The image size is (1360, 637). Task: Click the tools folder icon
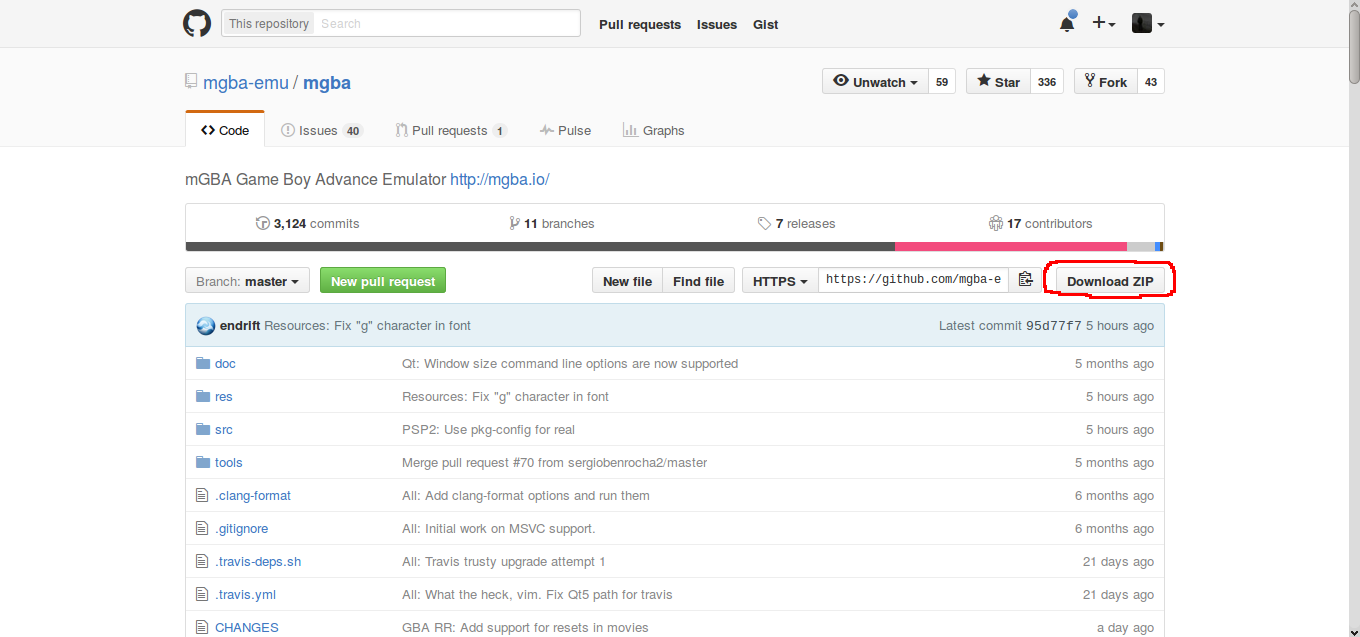203,462
